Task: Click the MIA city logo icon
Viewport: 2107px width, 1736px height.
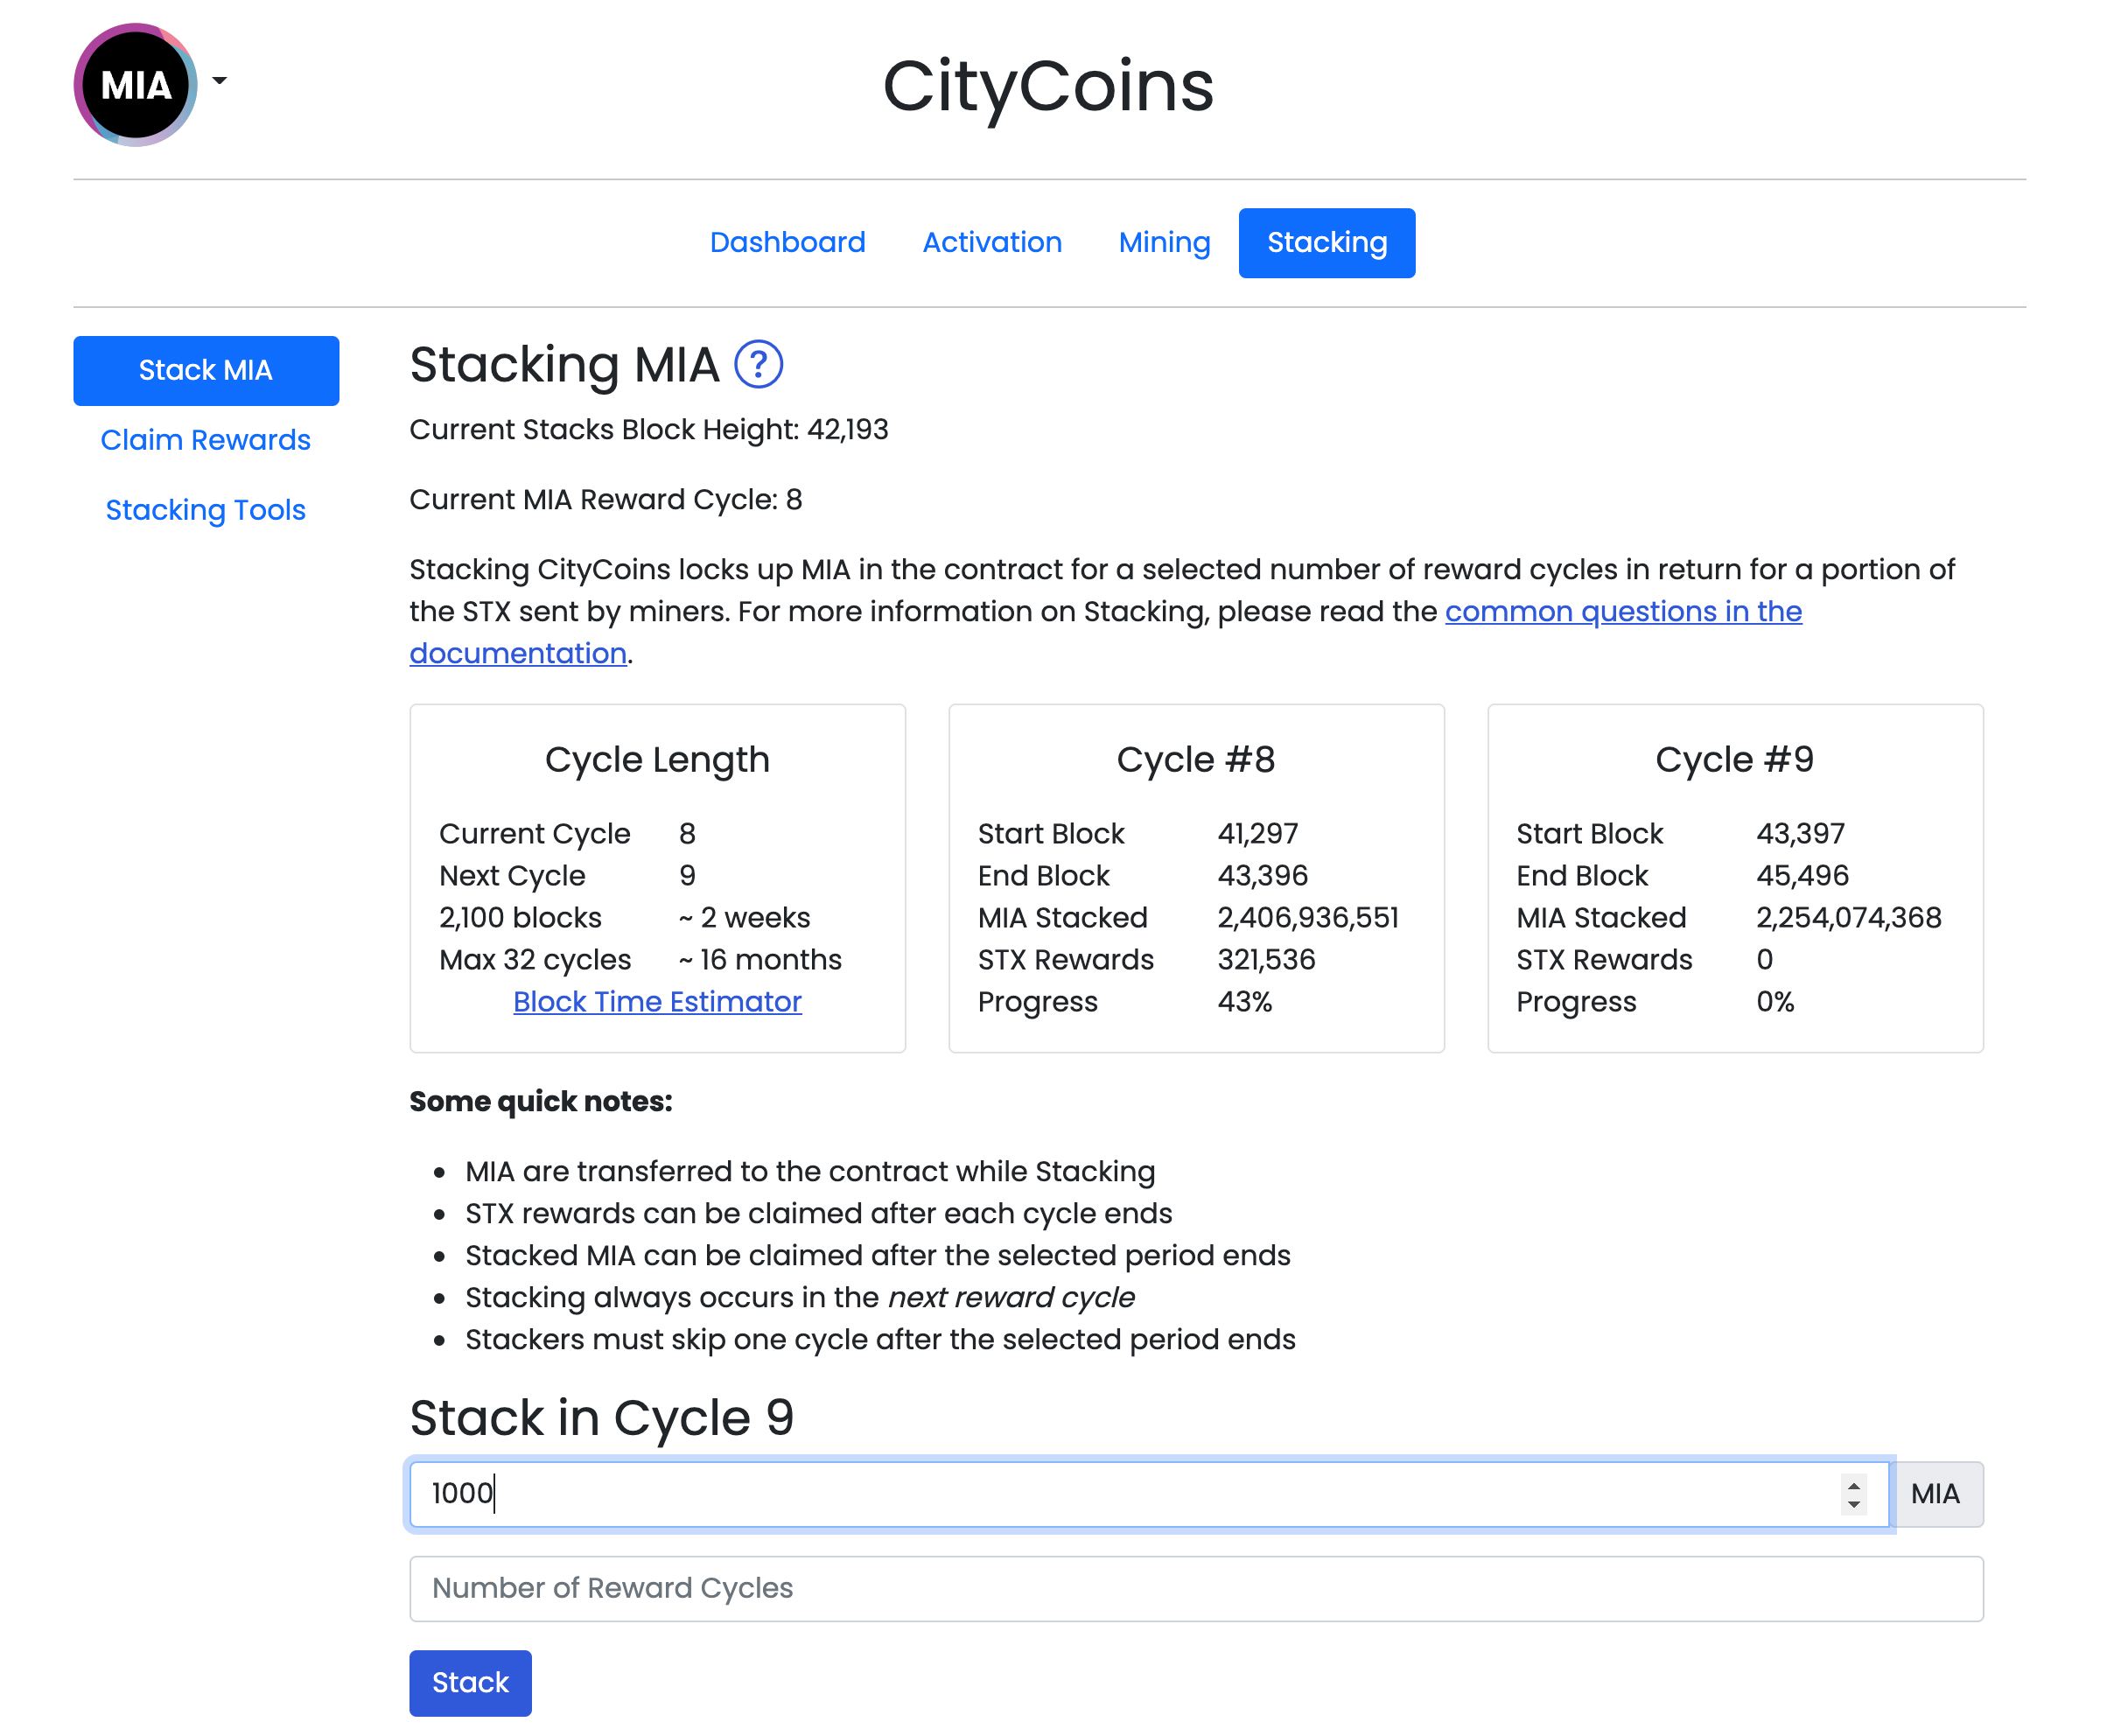Action: [x=135, y=85]
